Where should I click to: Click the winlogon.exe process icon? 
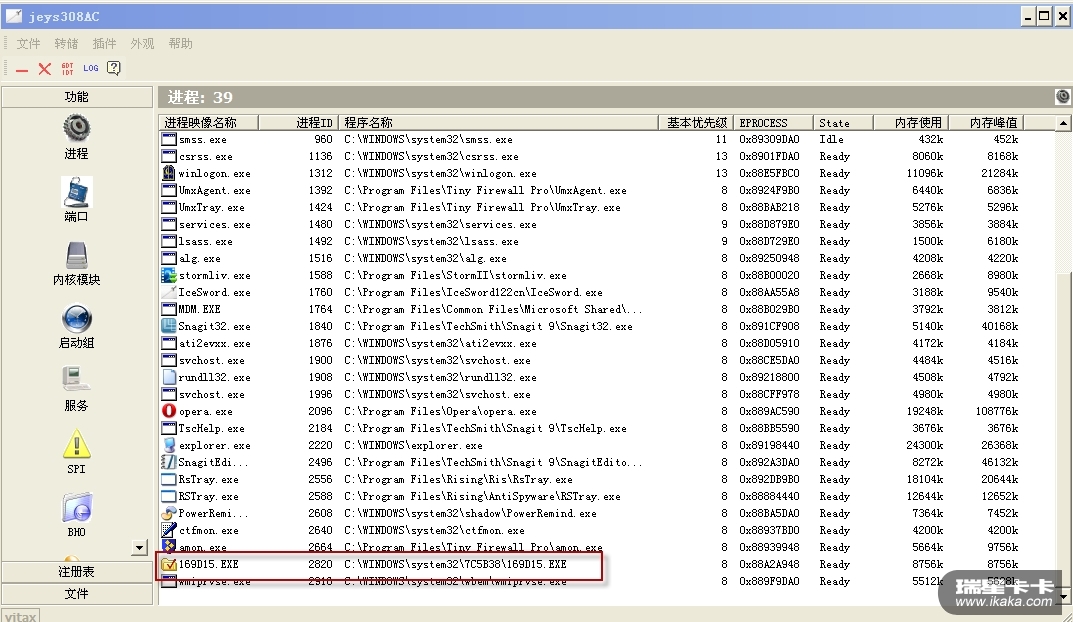[x=169, y=173]
